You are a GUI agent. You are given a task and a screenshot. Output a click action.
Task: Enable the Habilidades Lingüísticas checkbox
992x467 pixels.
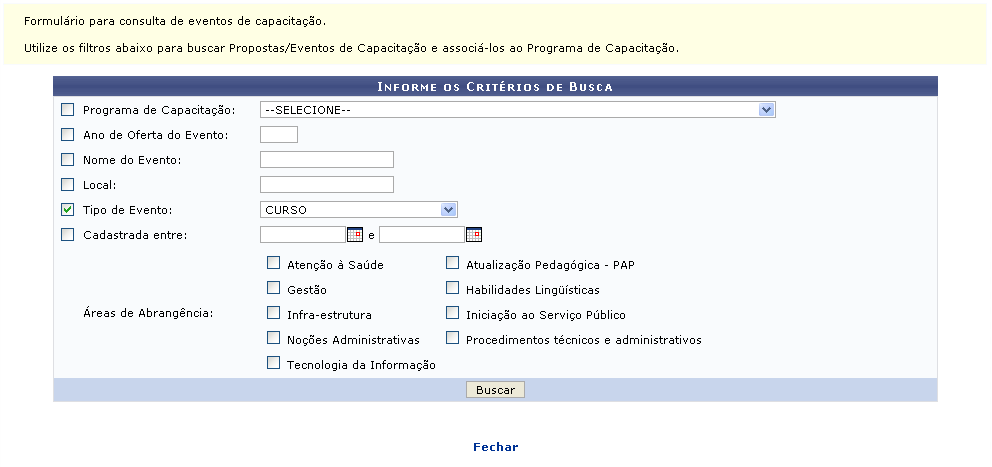tap(453, 289)
